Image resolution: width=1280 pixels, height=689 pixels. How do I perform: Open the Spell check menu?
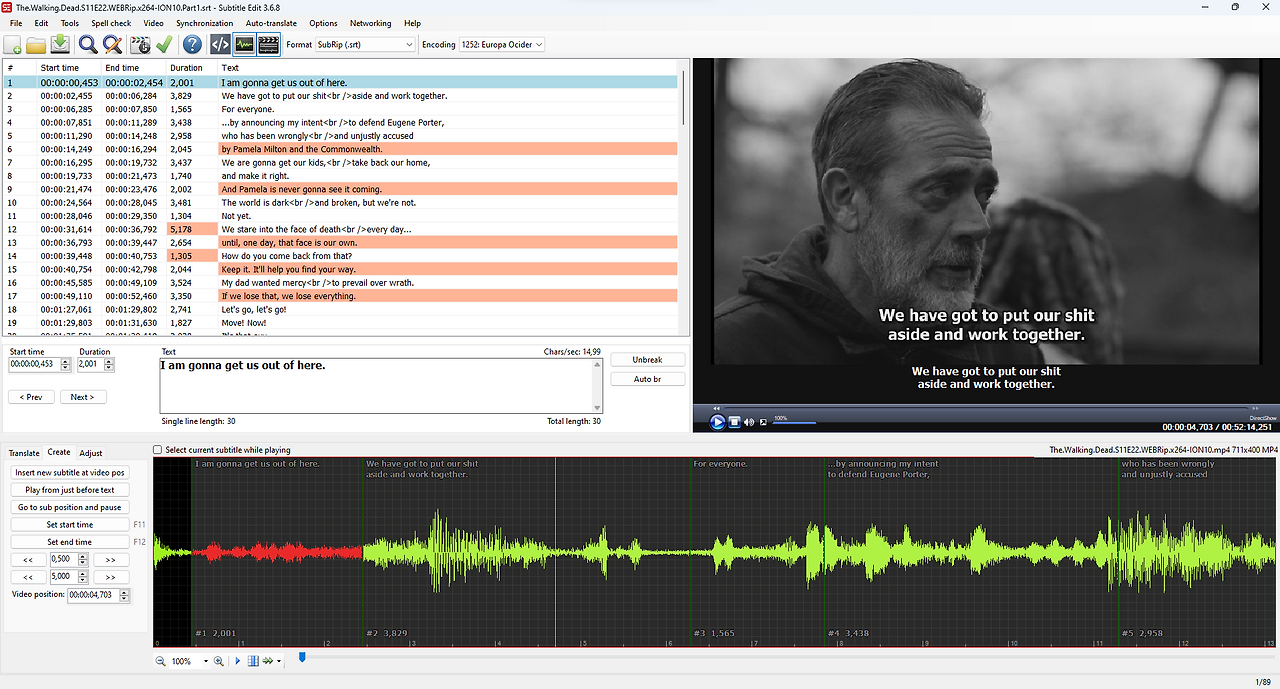(111, 23)
